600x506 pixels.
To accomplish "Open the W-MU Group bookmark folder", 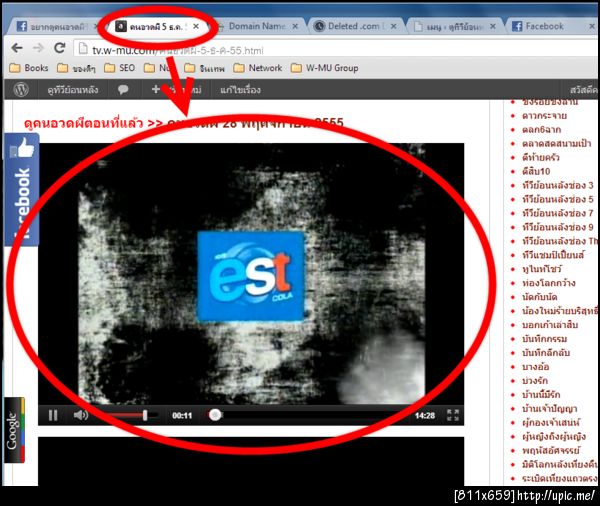I will coord(324,68).
